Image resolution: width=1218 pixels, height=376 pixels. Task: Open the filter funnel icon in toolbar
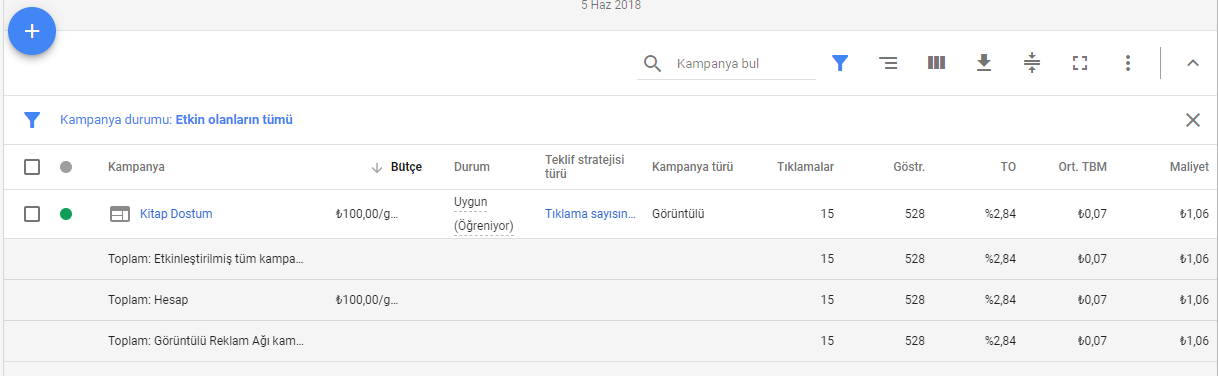[x=840, y=64]
